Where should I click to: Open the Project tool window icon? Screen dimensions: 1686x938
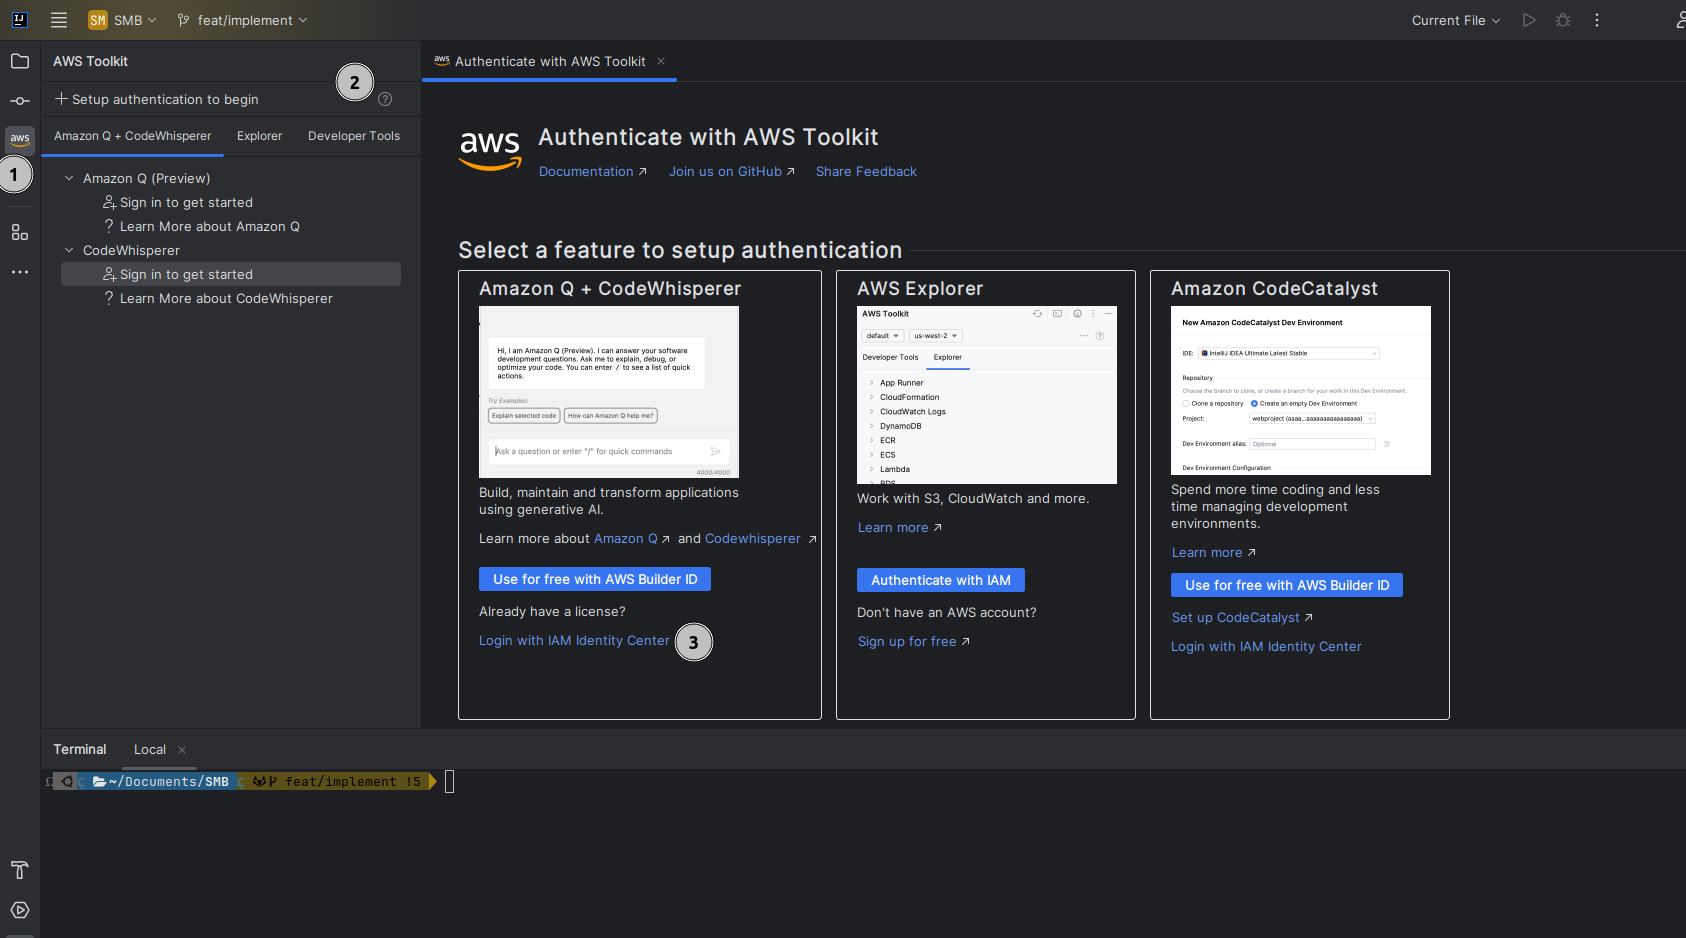[19, 61]
